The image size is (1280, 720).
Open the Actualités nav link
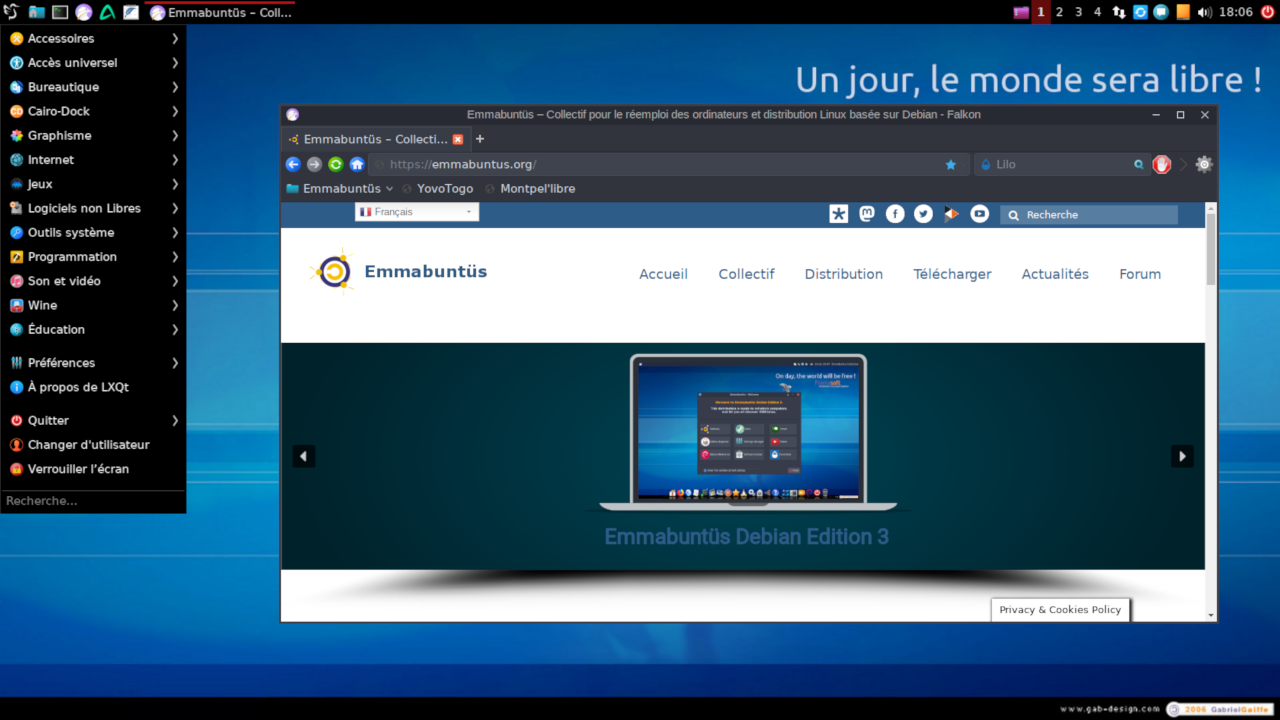(1055, 274)
